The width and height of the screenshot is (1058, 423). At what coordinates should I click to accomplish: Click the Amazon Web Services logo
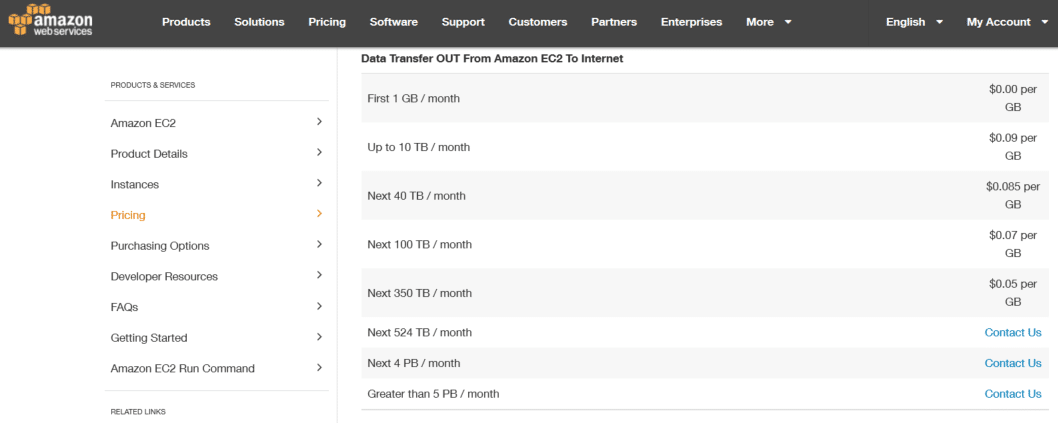click(x=51, y=21)
